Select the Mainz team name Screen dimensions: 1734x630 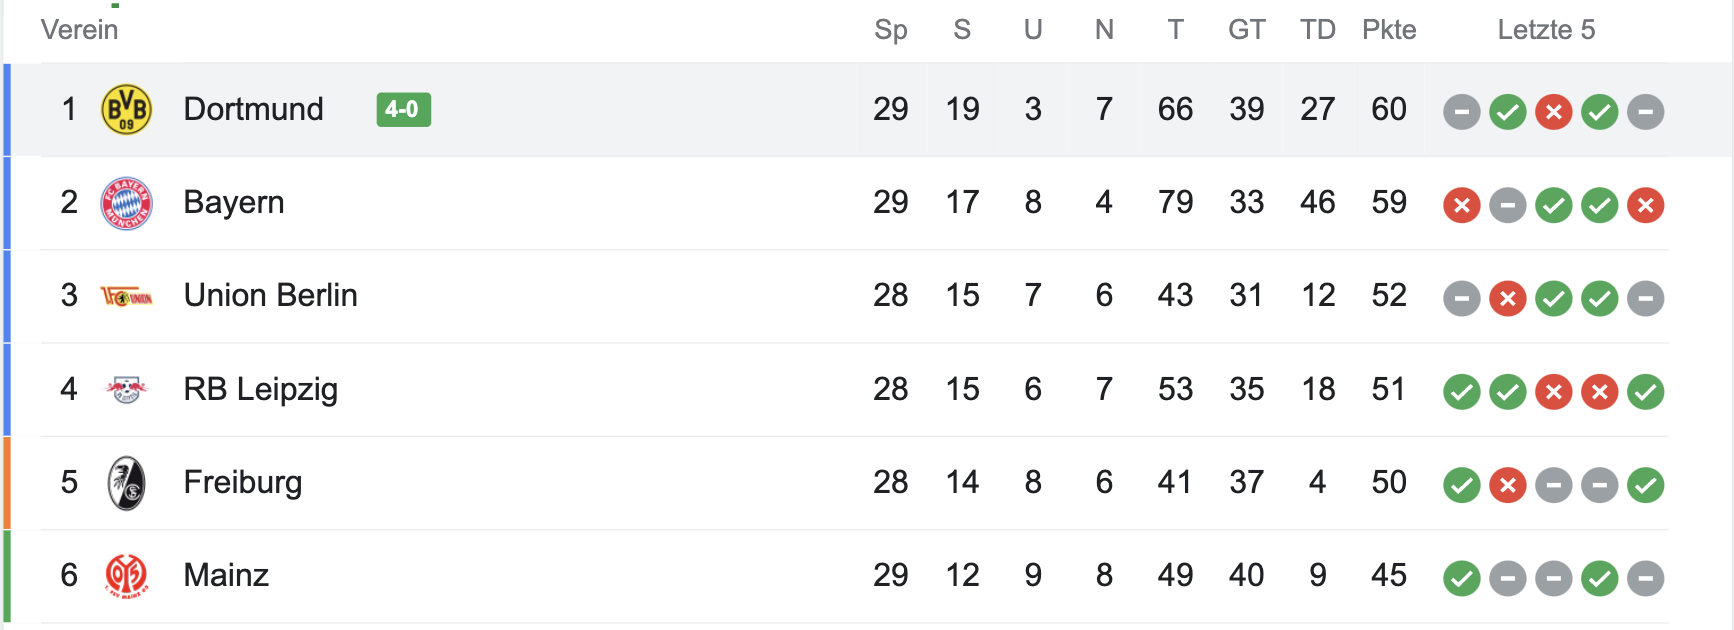tap(226, 575)
